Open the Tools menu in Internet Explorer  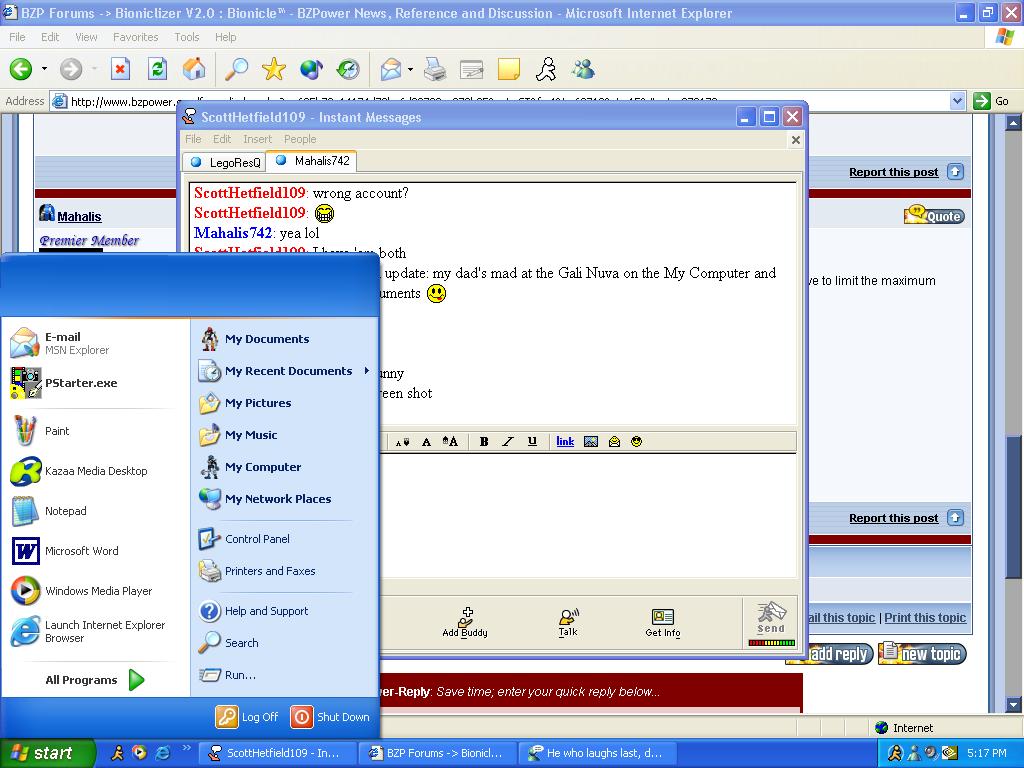coord(187,37)
